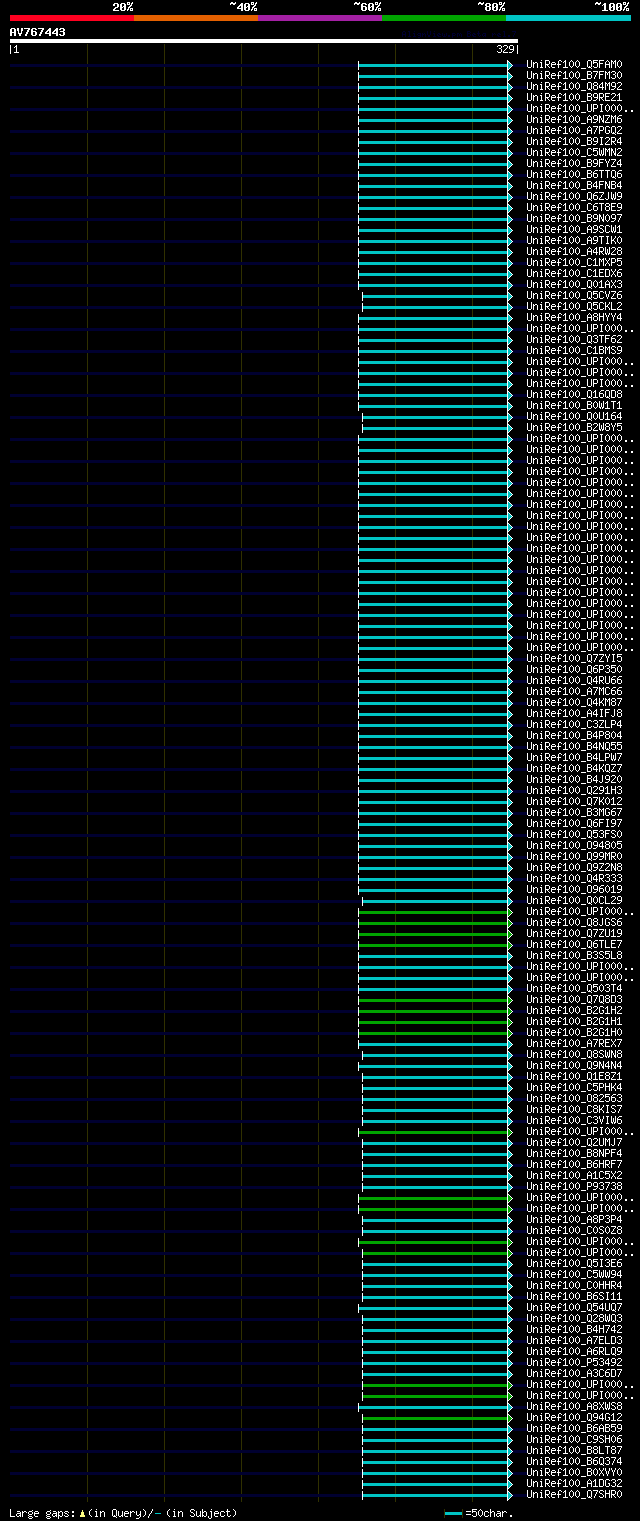Select the UniRef100_Q54UQ7 label
640x1521 pixels.
pyautogui.click(x=574, y=1308)
